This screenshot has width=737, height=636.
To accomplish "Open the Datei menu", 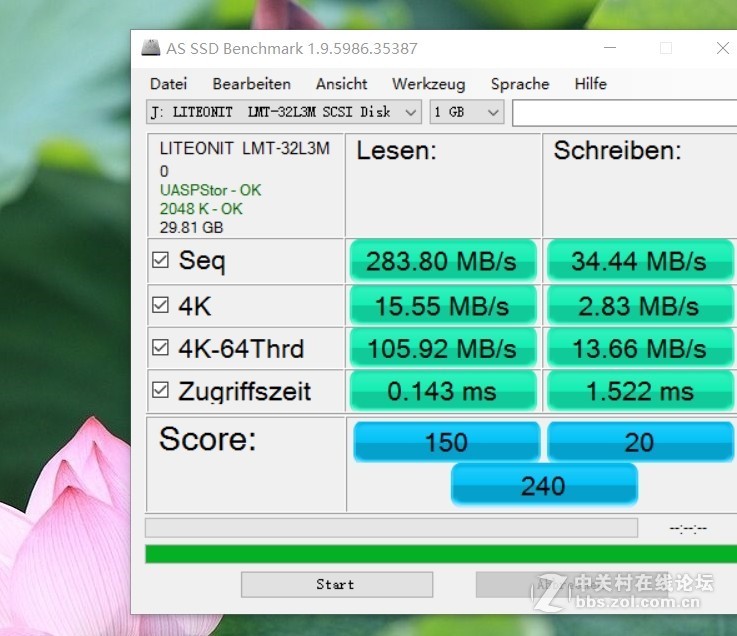I will 168,84.
